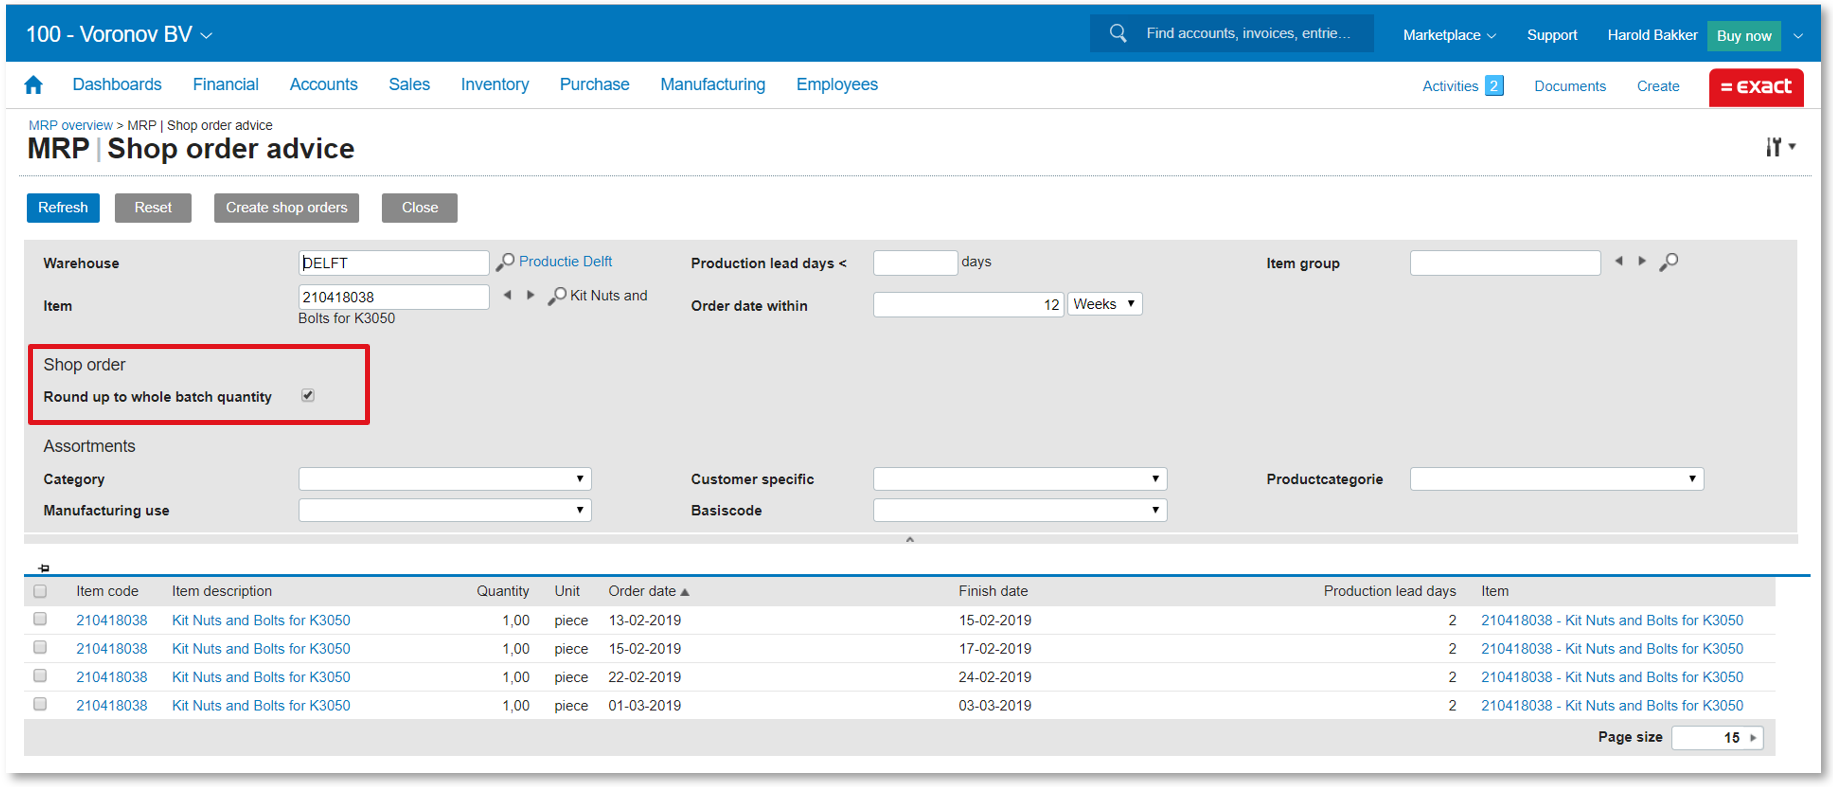This screenshot has height=787, width=1833.
Task: Go to next Item group arrow
Action: pyautogui.click(x=1642, y=261)
